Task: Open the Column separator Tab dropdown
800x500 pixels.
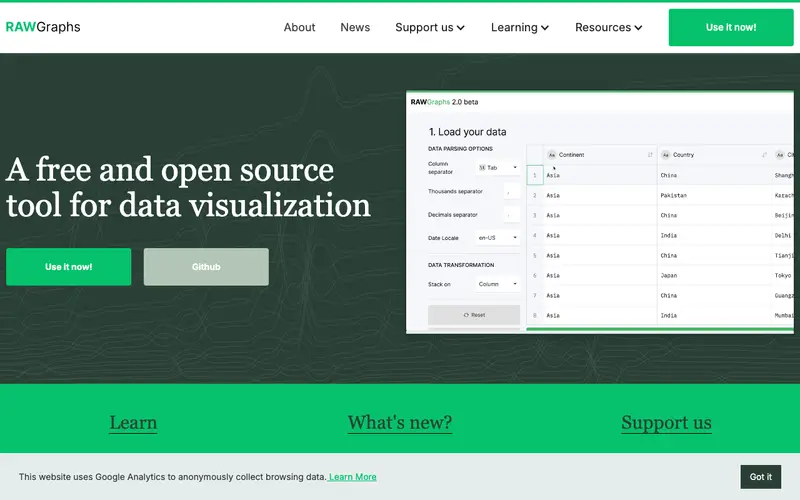Action: [x=497, y=167]
